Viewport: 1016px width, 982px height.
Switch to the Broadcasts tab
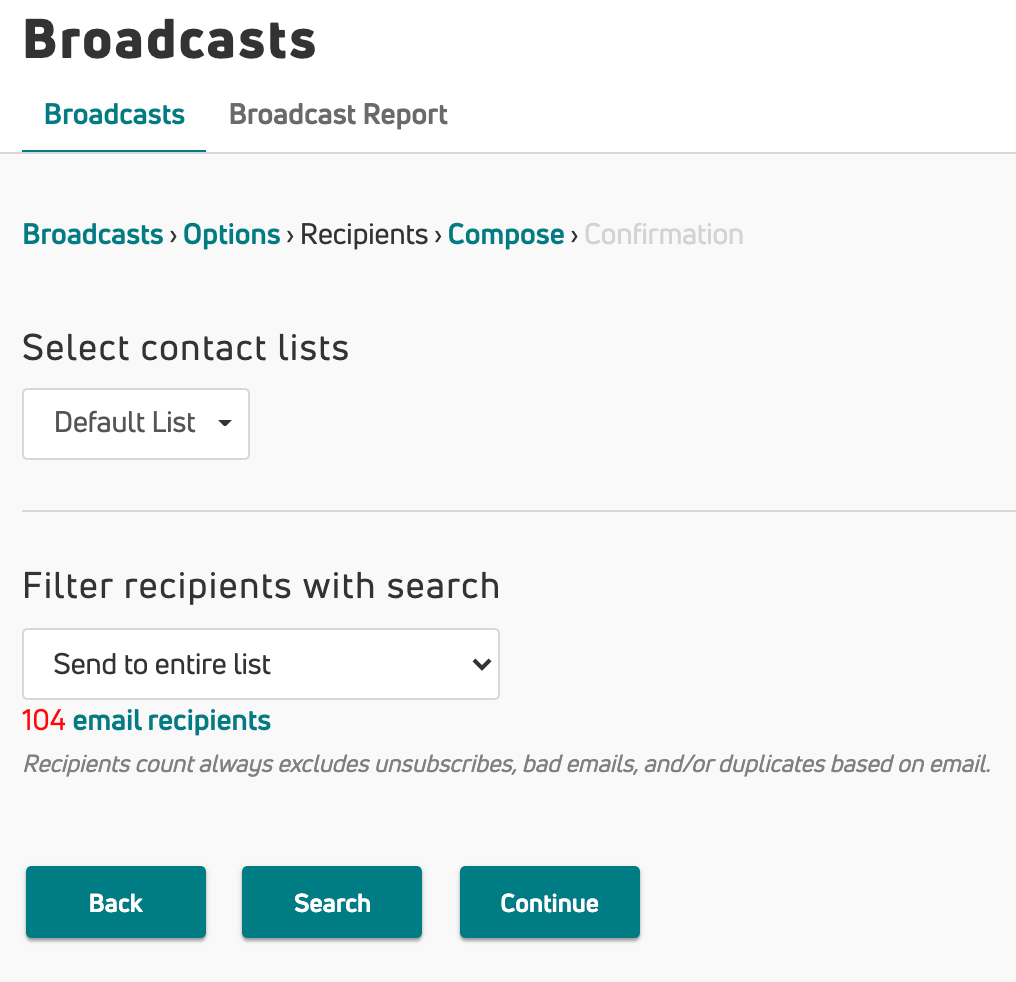(x=114, y=115)
